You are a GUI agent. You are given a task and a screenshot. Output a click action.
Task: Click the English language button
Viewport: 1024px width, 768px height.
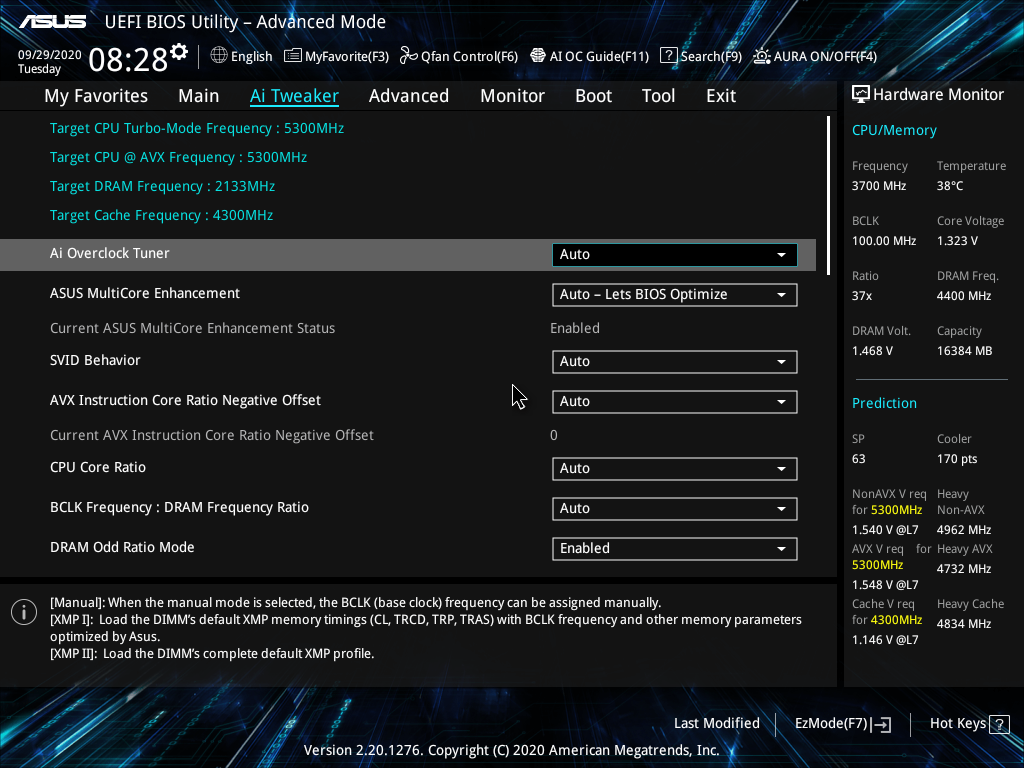tap(251, 57)
